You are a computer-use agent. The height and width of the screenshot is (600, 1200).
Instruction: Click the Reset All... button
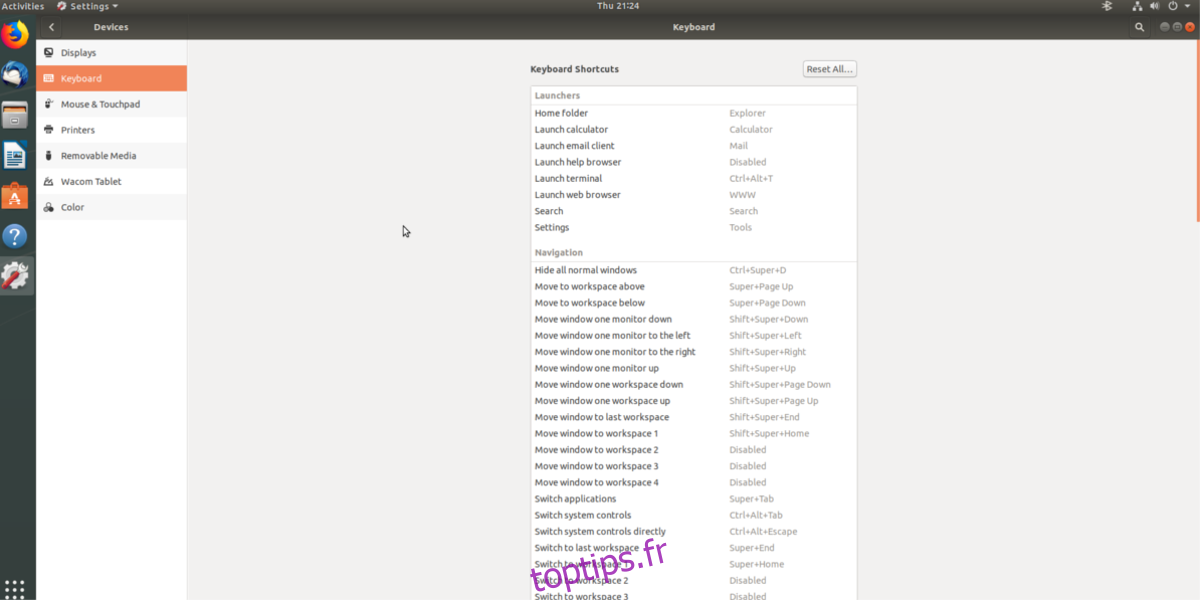click(829, 69)
